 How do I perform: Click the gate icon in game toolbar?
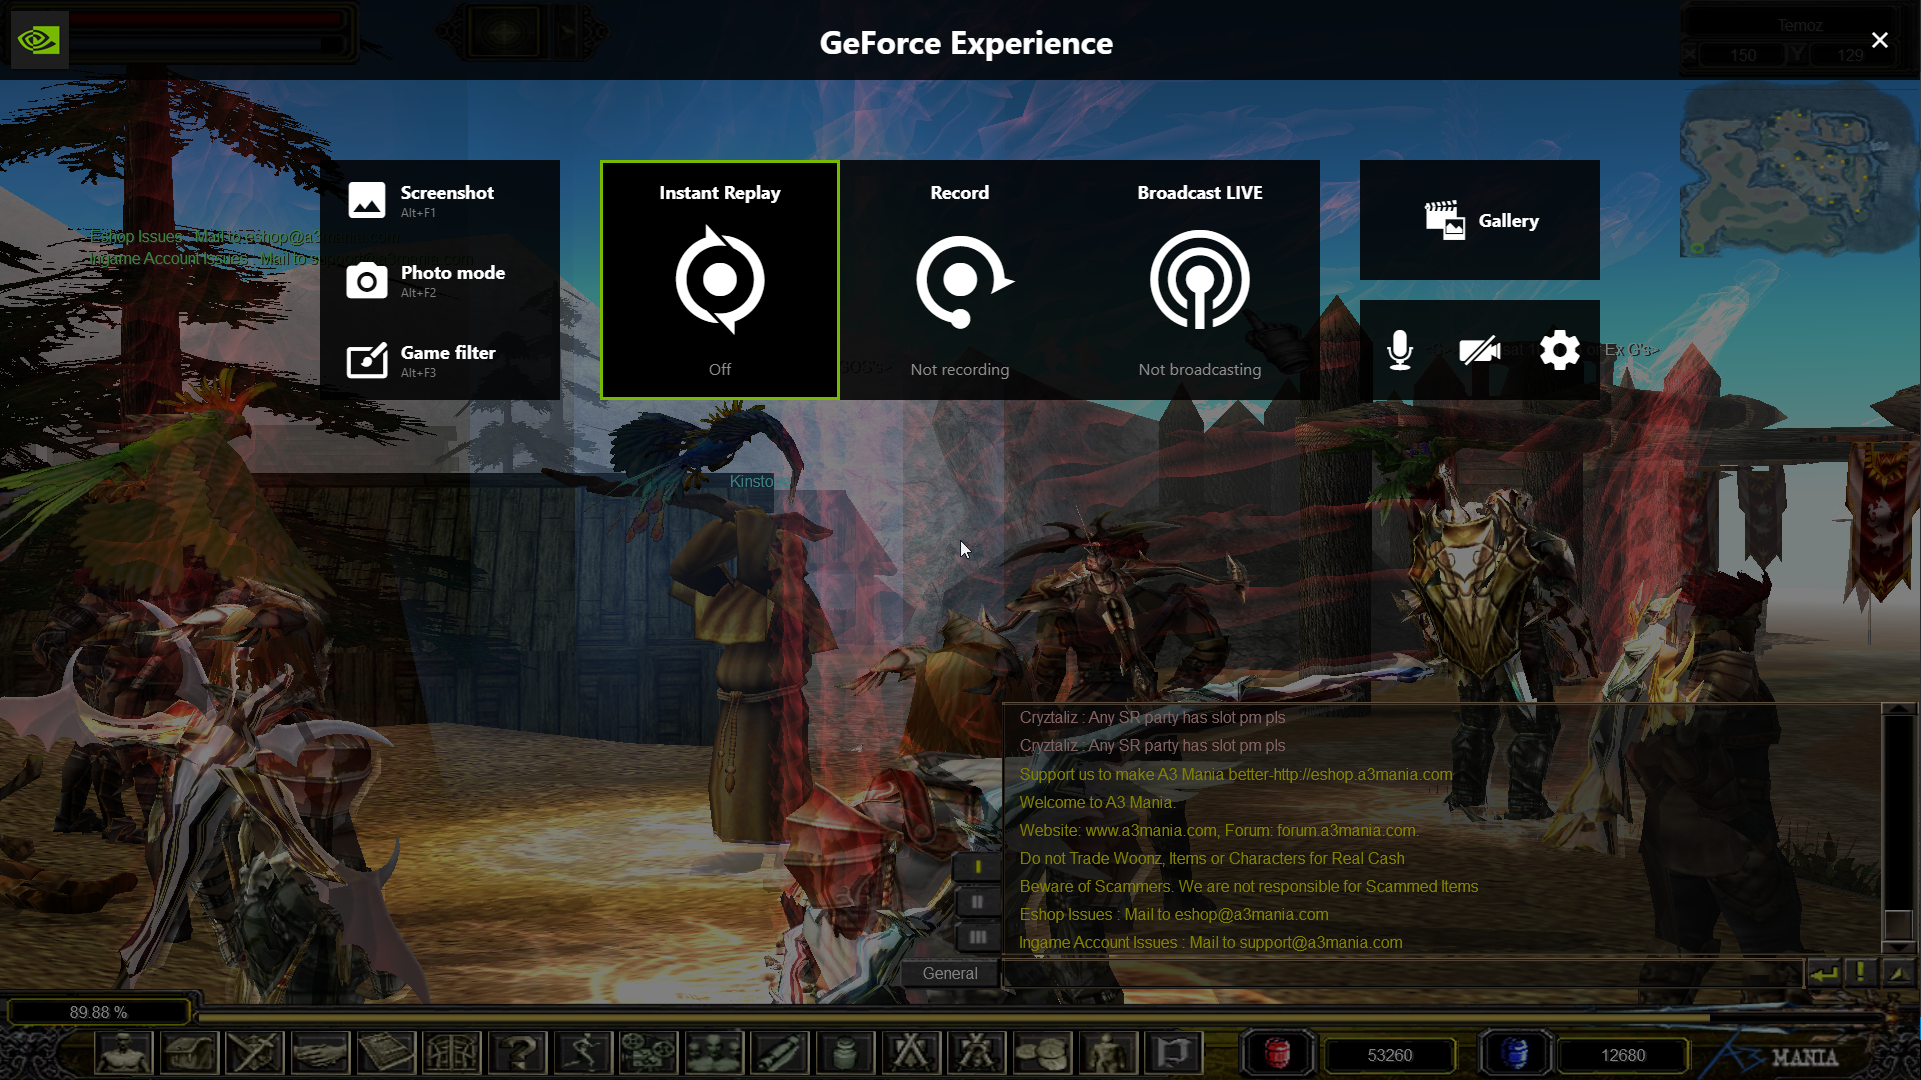click(x=452, y=1053)
